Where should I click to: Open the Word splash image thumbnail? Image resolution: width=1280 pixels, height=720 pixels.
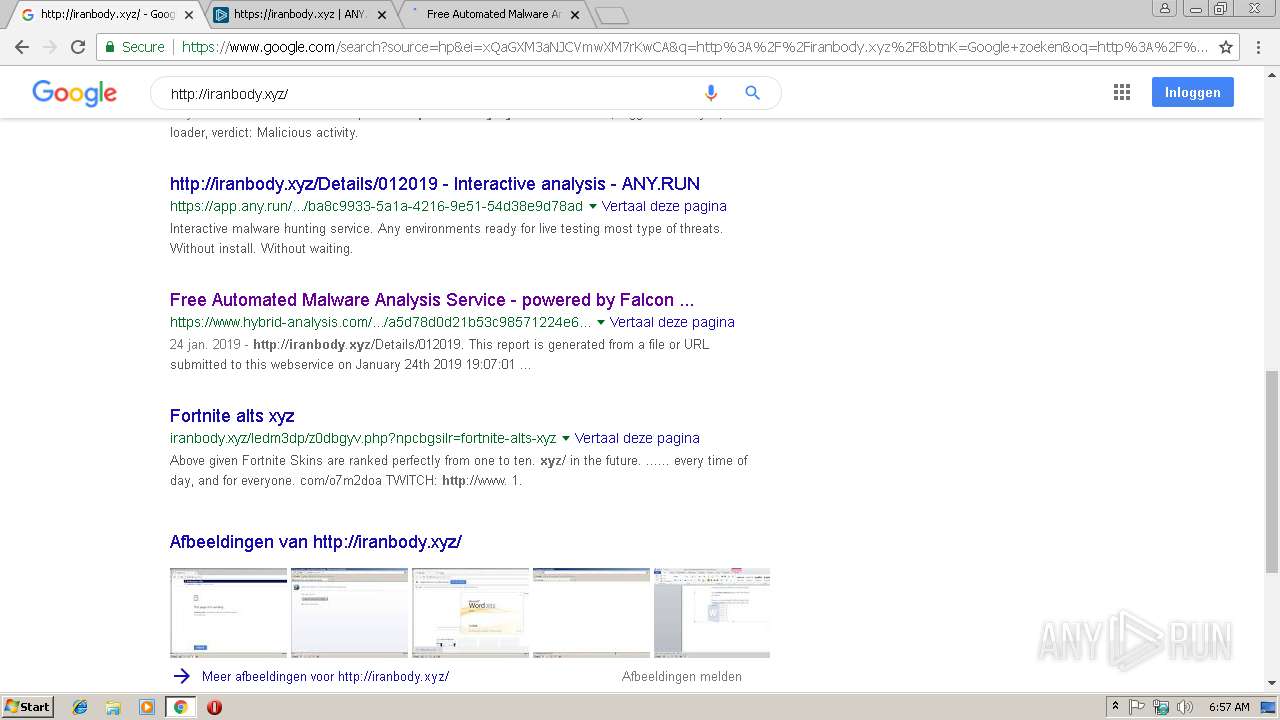470,613
